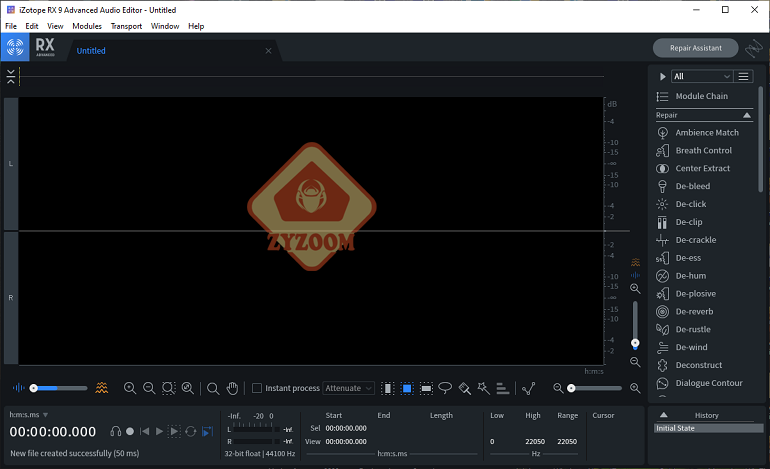Screen dimensions: 770x469
Task: Toggle the headphones input monitoring button
Action: coord(115,432)
